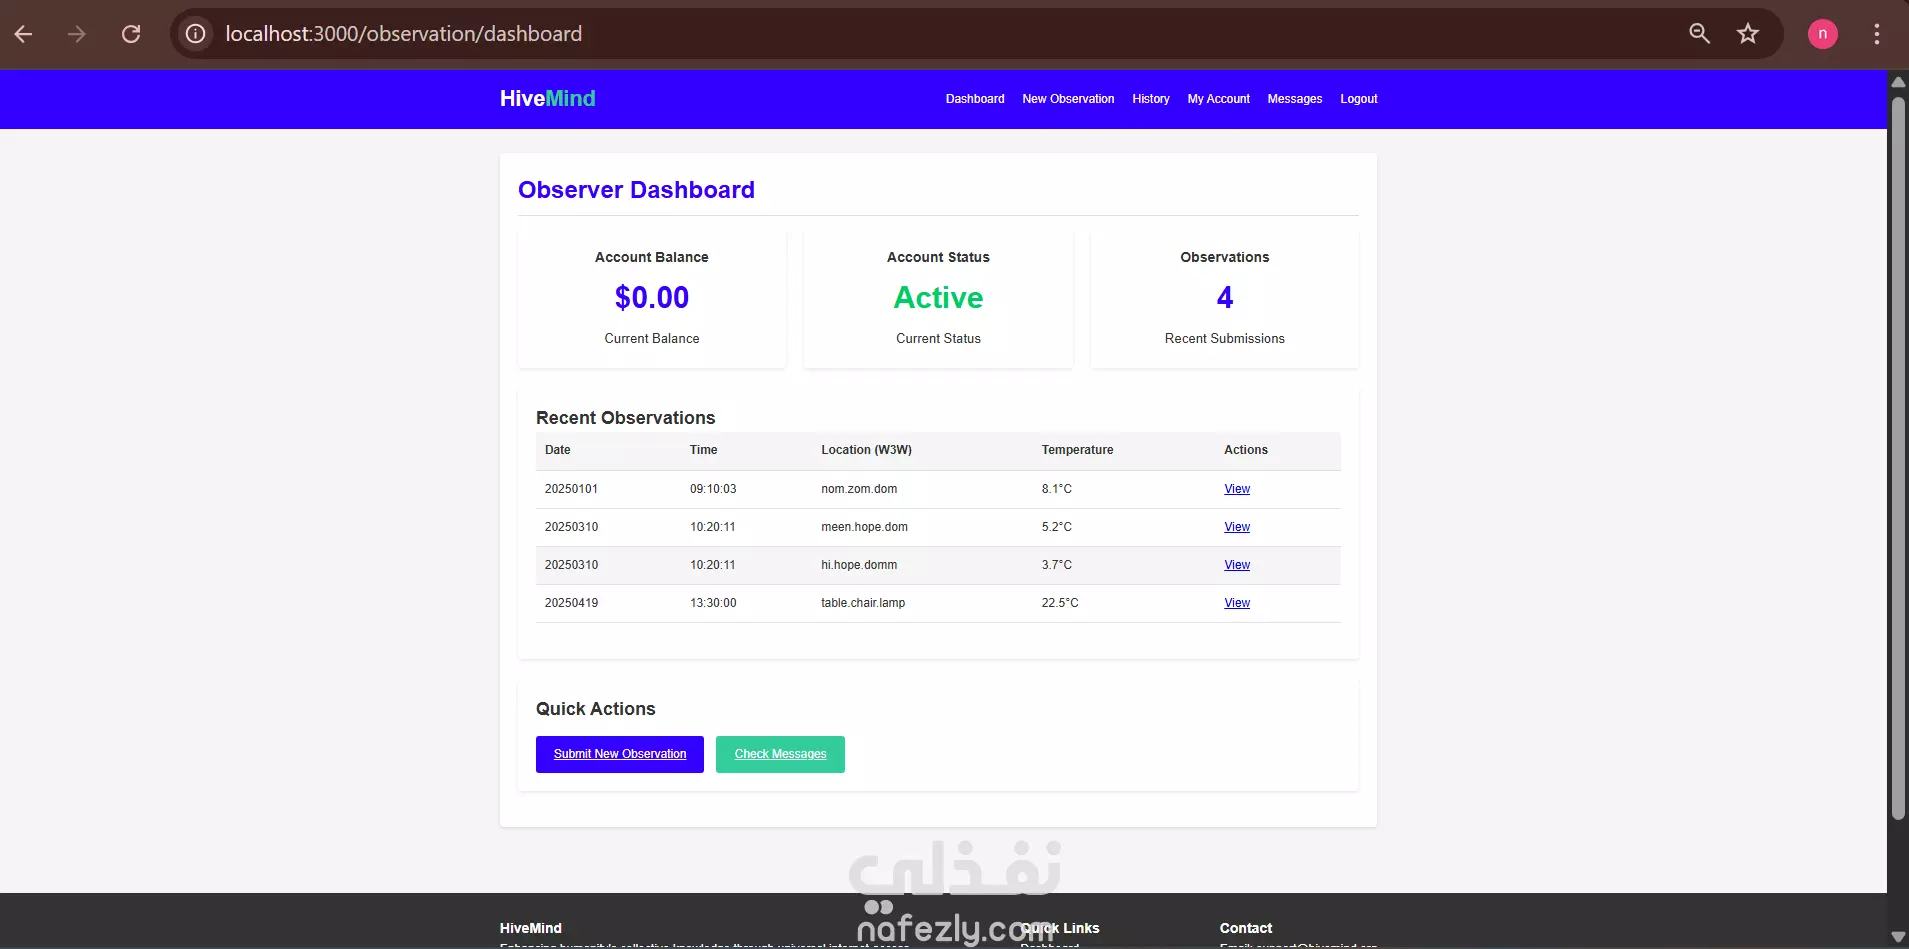Click the Active account status value
Image resolution: width=1909 pixels, height=949 pixels.
click(x=938, y=297)
